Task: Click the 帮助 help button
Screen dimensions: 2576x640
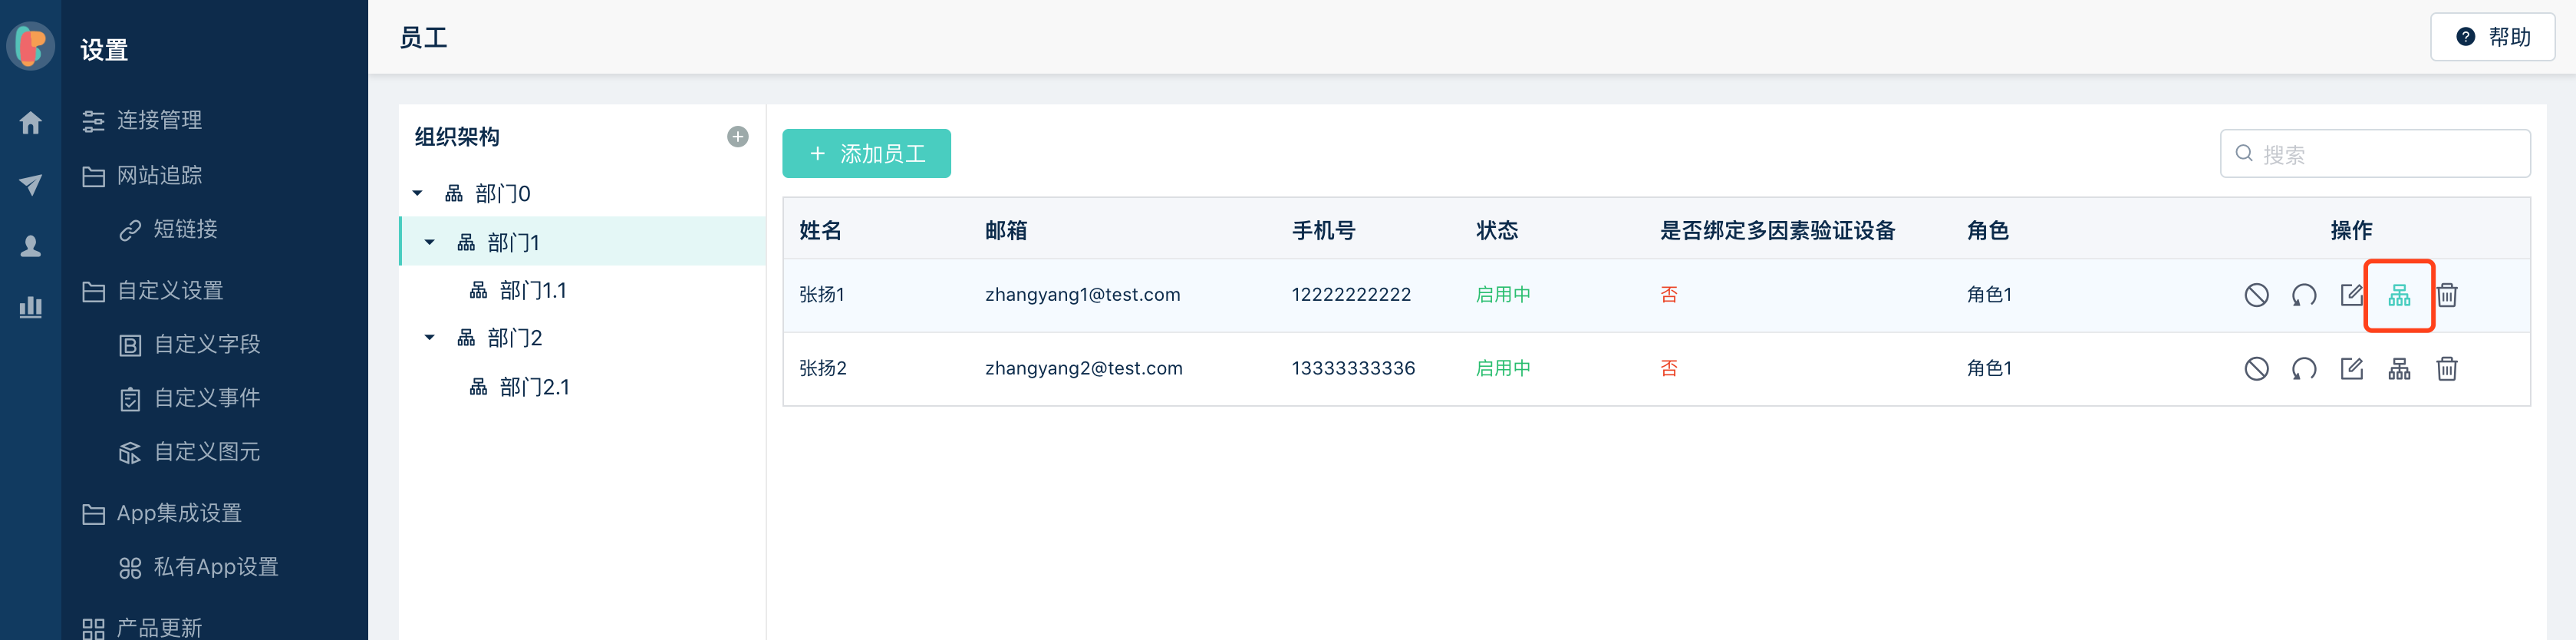Action: [x=2492, y=37]
